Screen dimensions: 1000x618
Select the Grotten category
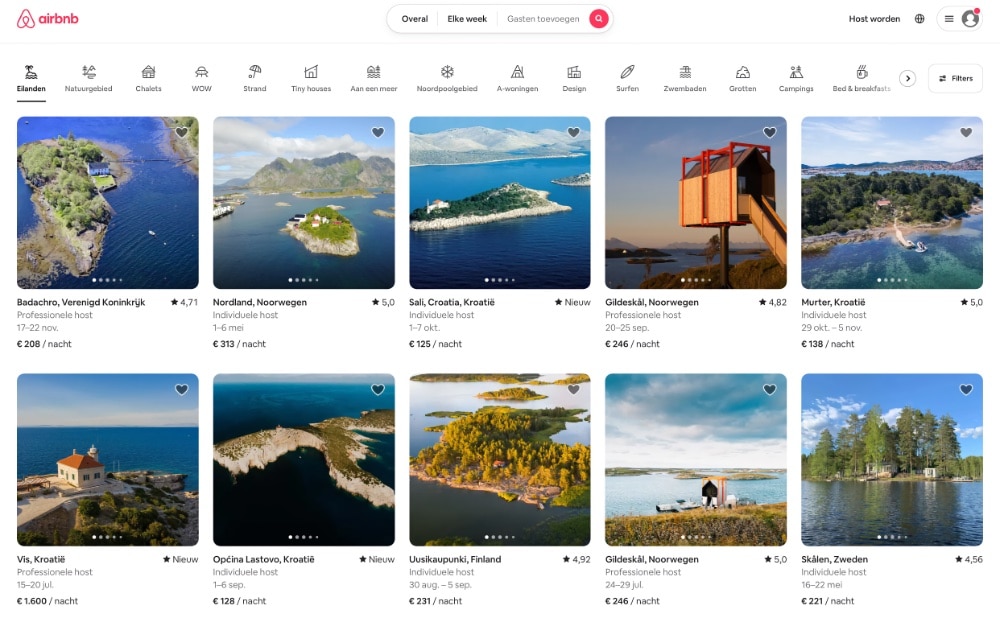(742, 78)
